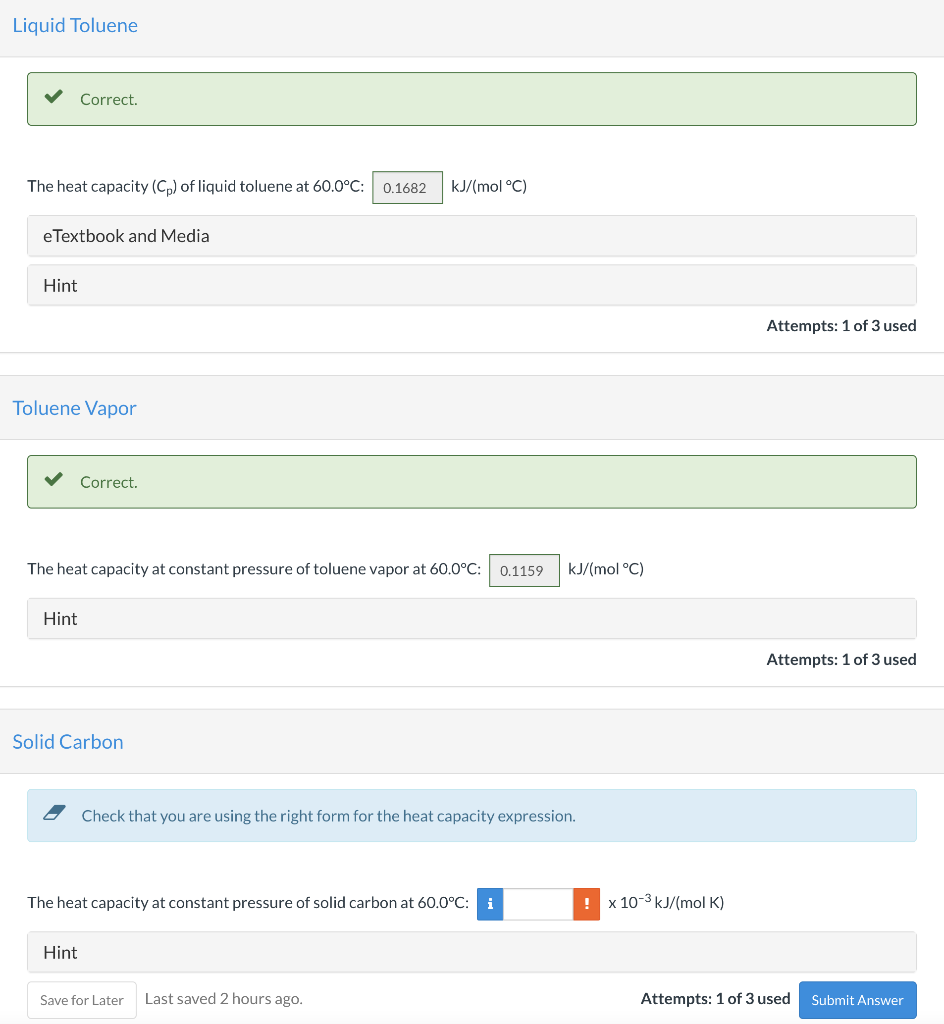
Task: Open the Liquid Toluene section heading
Action: point(75,25)
